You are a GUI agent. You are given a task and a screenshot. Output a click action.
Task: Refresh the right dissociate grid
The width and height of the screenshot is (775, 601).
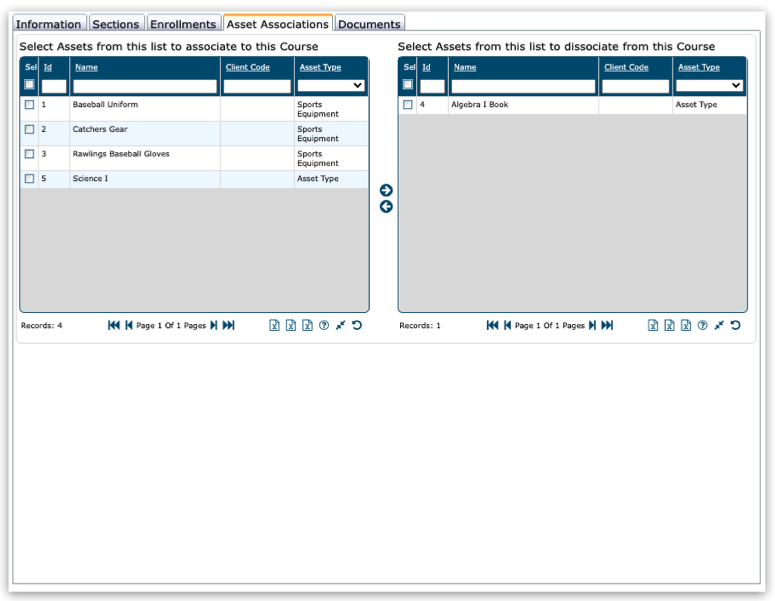[x=736, y=325]
